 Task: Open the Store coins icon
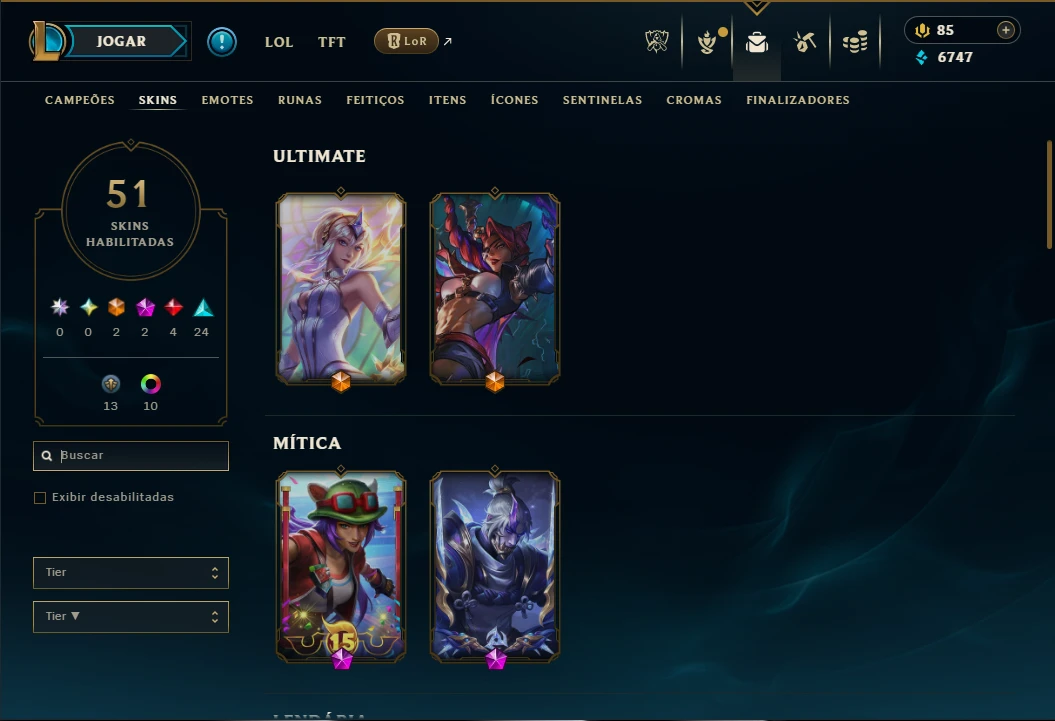click(x=855, y=42)
